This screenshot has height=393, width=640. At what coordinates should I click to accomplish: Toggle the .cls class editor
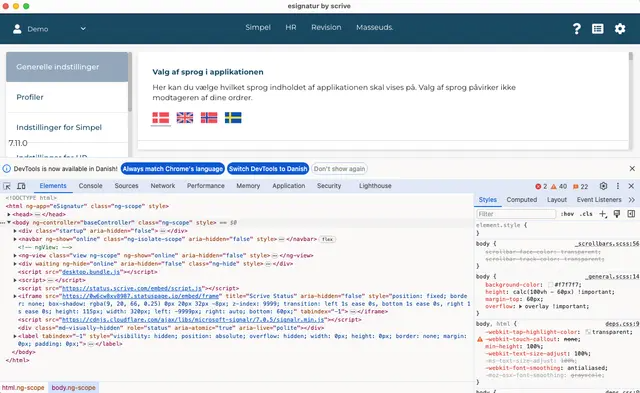[586, 214]
